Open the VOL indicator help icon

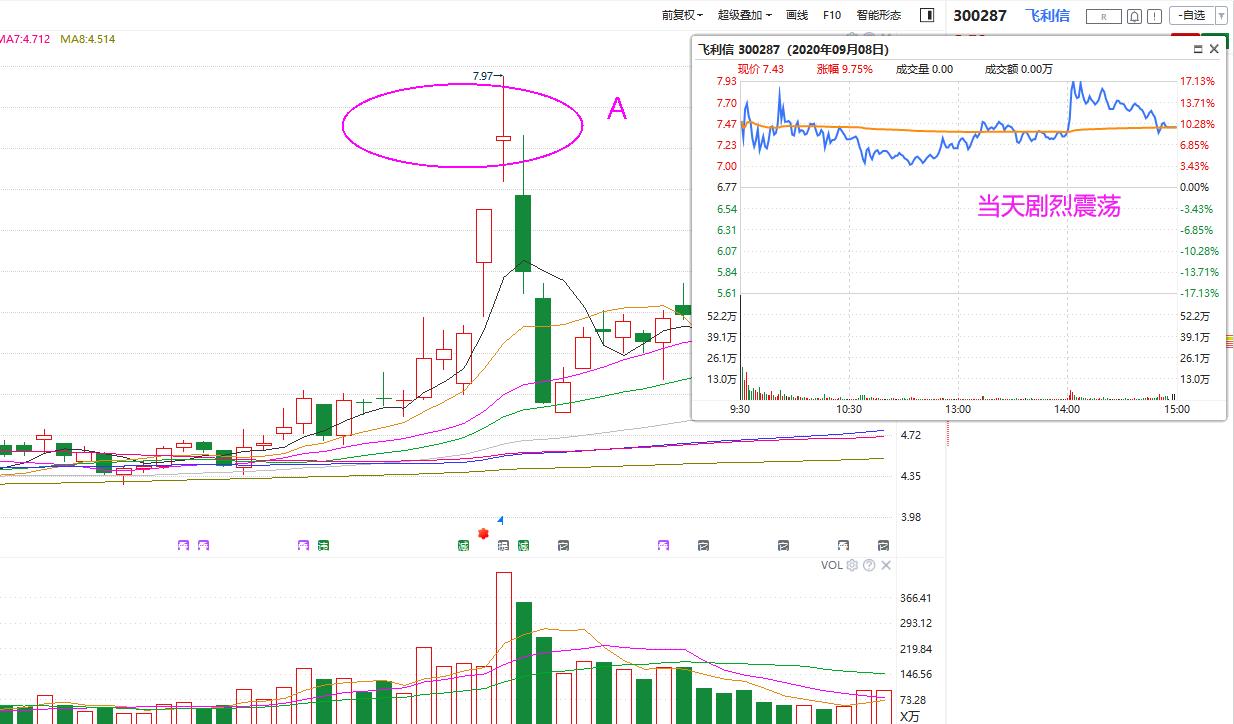pos(869,565)
